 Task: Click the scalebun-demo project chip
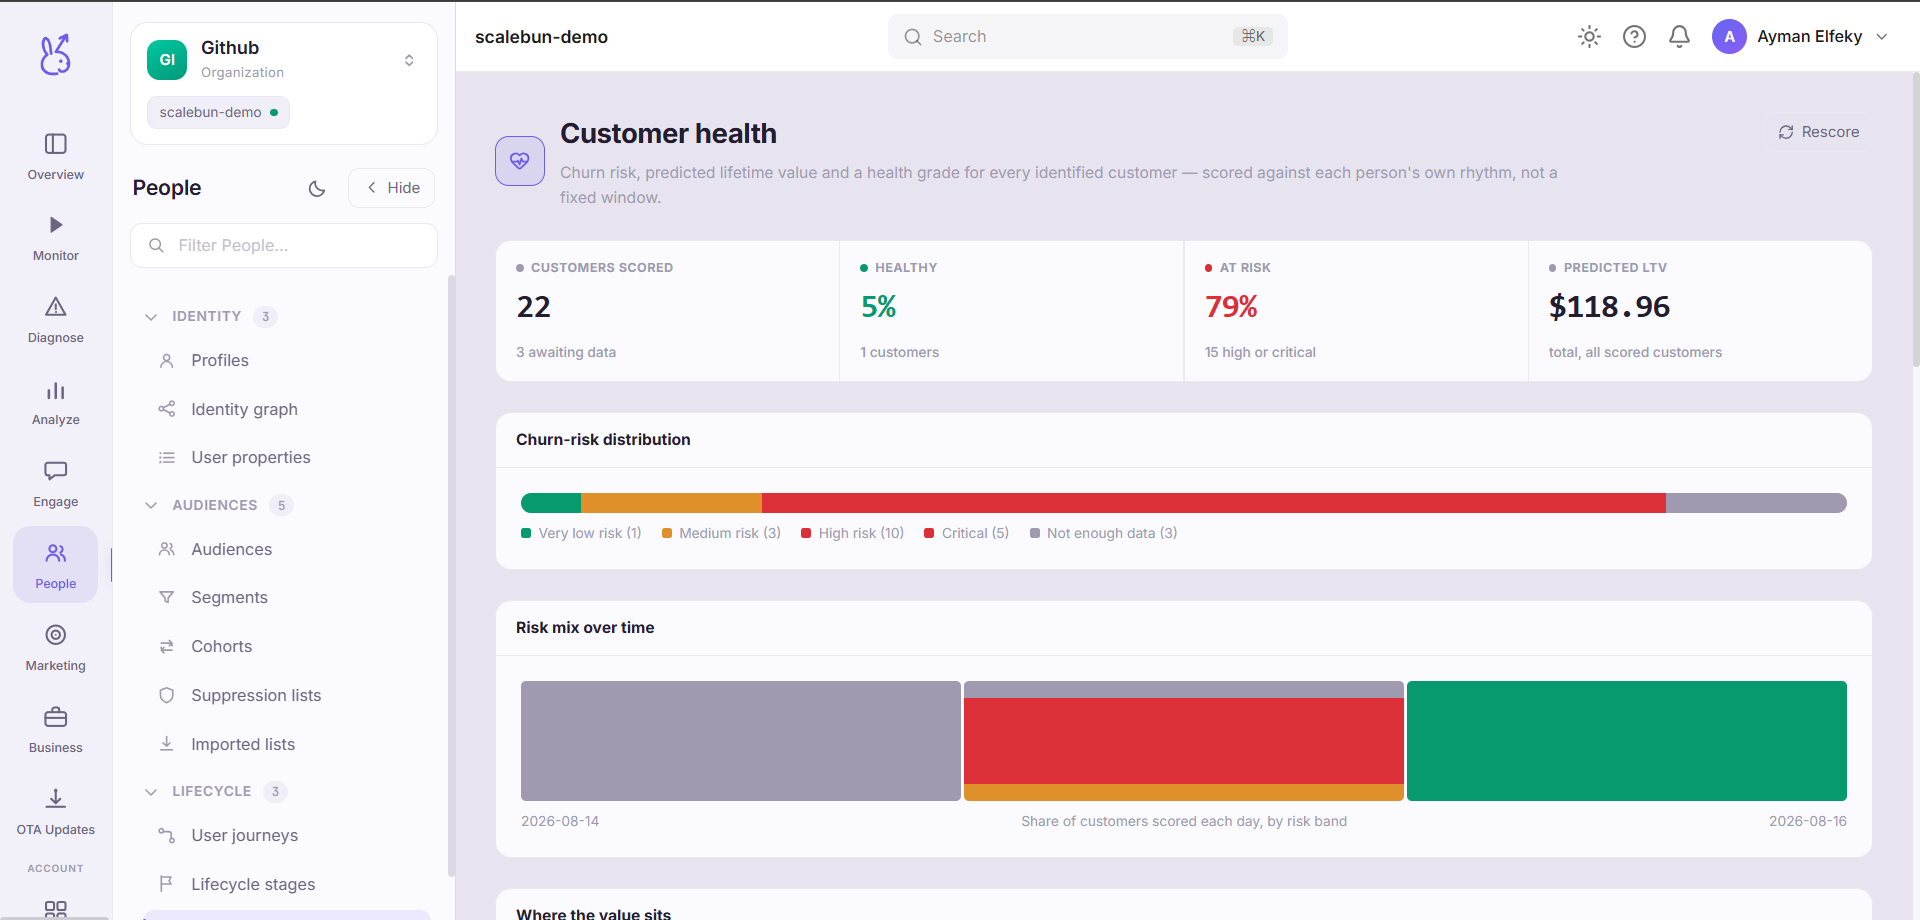click(218, 112)
